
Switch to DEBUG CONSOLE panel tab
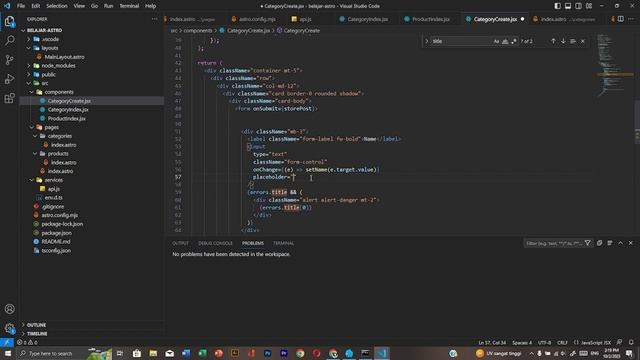pos(215,243)
